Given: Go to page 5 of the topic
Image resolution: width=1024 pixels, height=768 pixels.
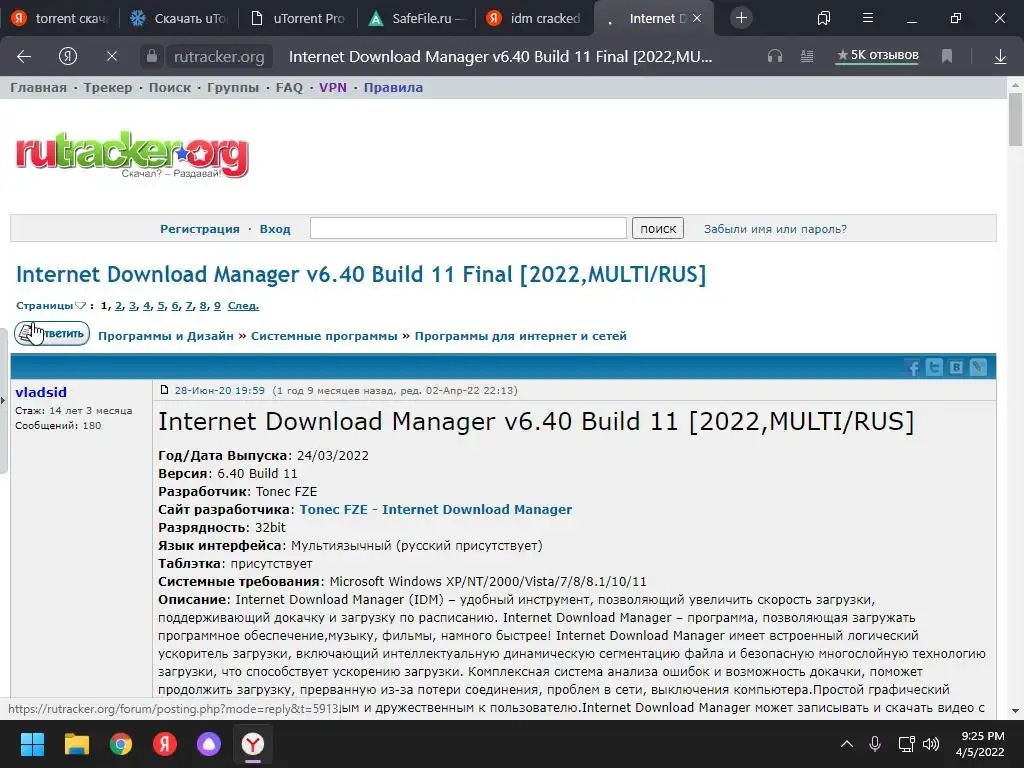Looking at the screenshot, I should (161, 306).
